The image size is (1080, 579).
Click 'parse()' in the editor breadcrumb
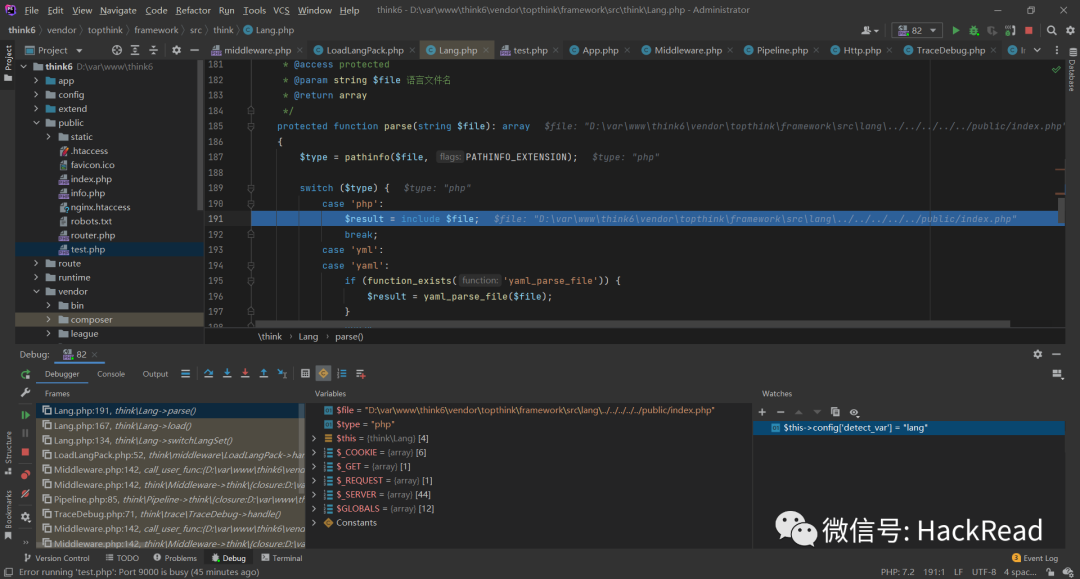(x=349, y=337)
